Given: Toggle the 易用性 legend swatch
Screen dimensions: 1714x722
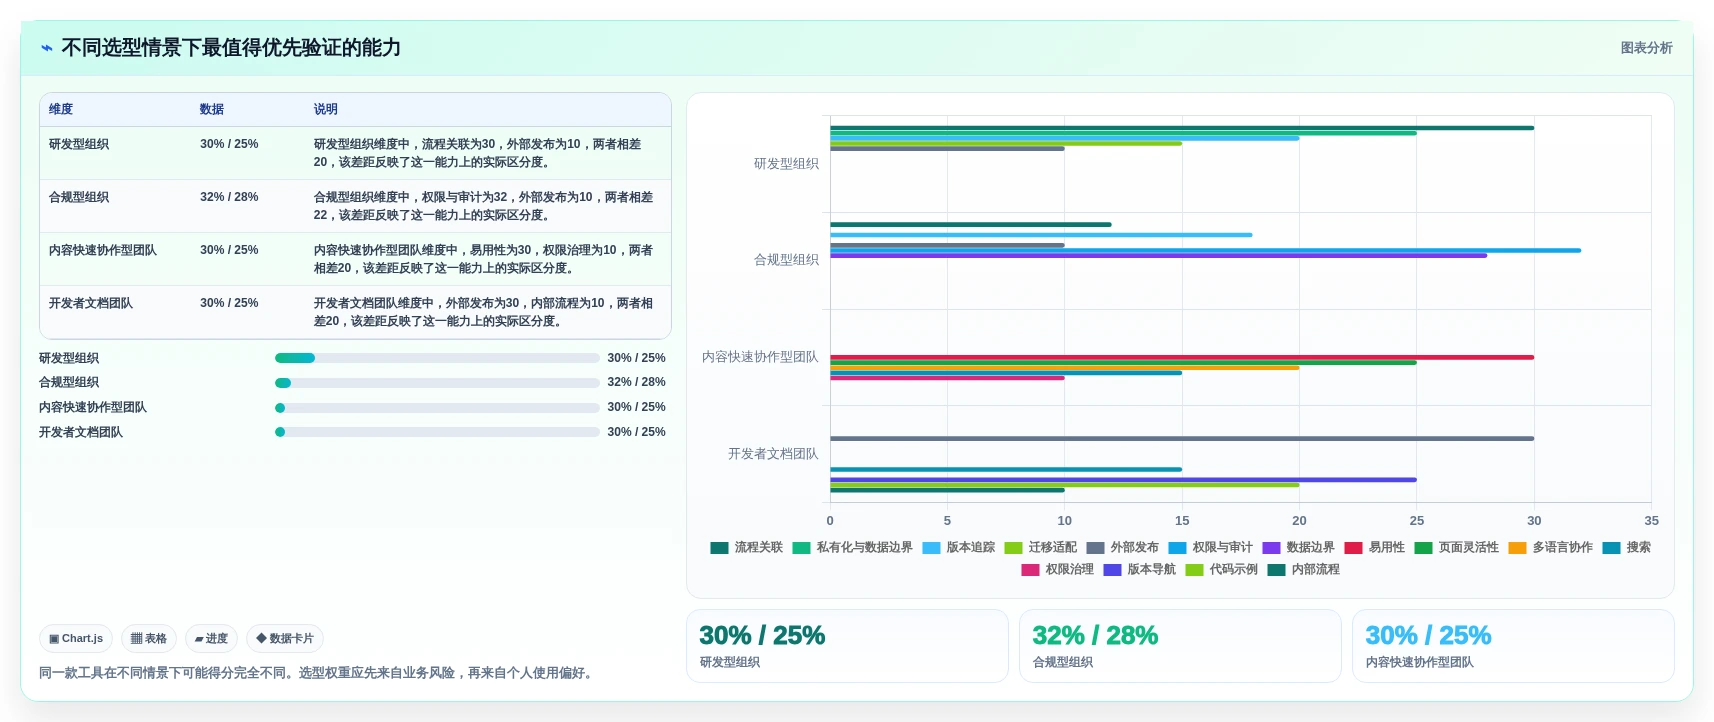Looking at the screenshot, I should pyautogui.click(x=1354, y=548).
